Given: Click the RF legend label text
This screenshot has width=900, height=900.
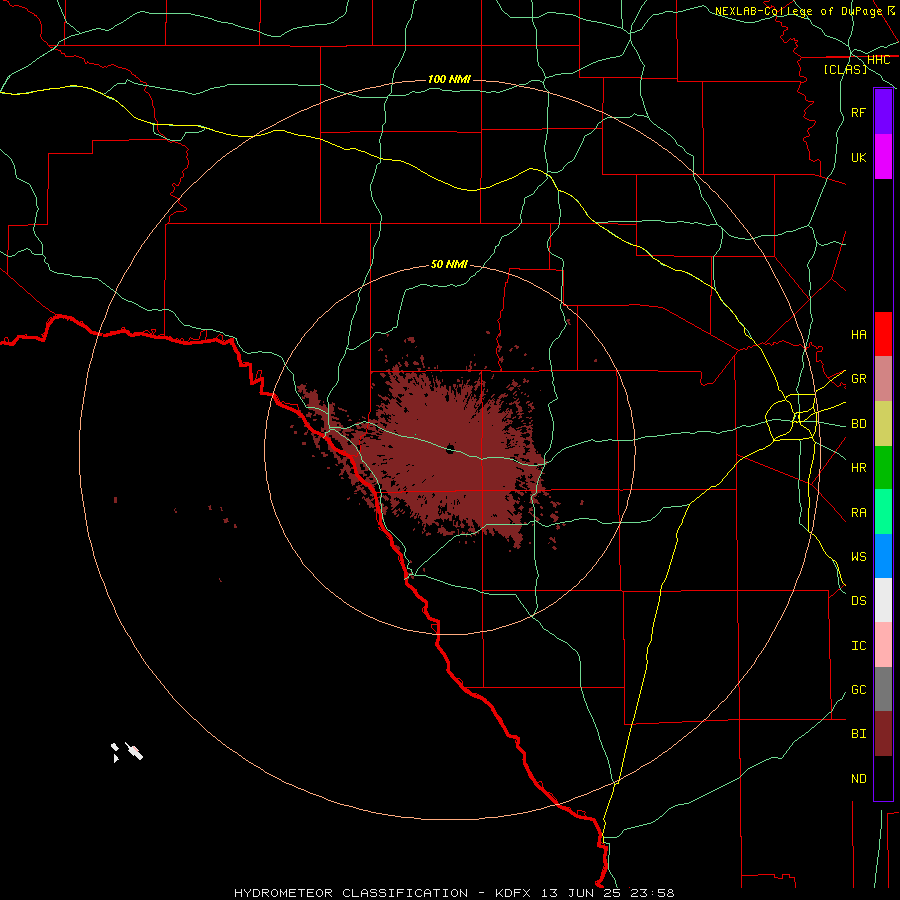Looking at the screenshot, I should click(859, 112).
